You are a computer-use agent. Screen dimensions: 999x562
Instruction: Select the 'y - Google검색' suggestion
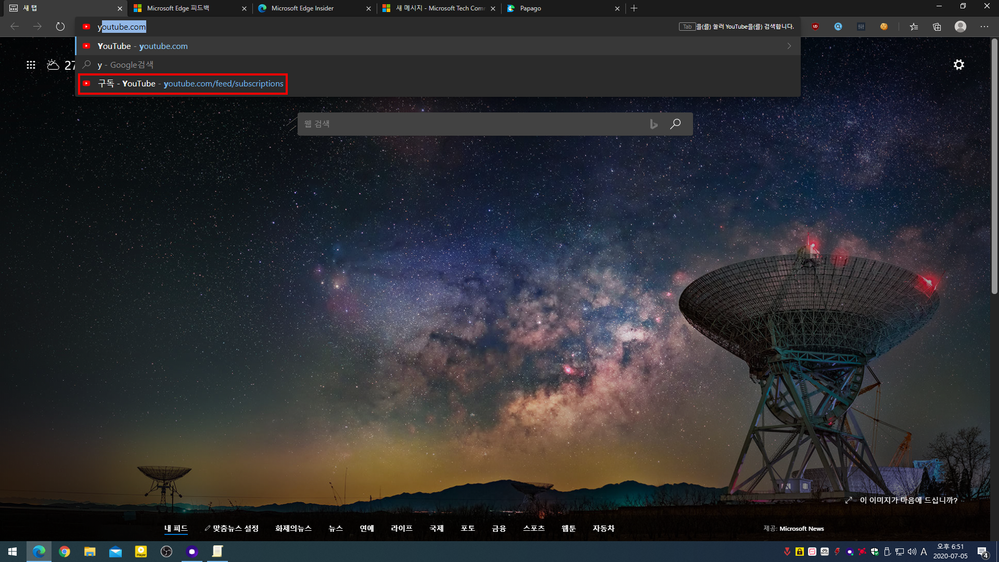tap(438, 64)
